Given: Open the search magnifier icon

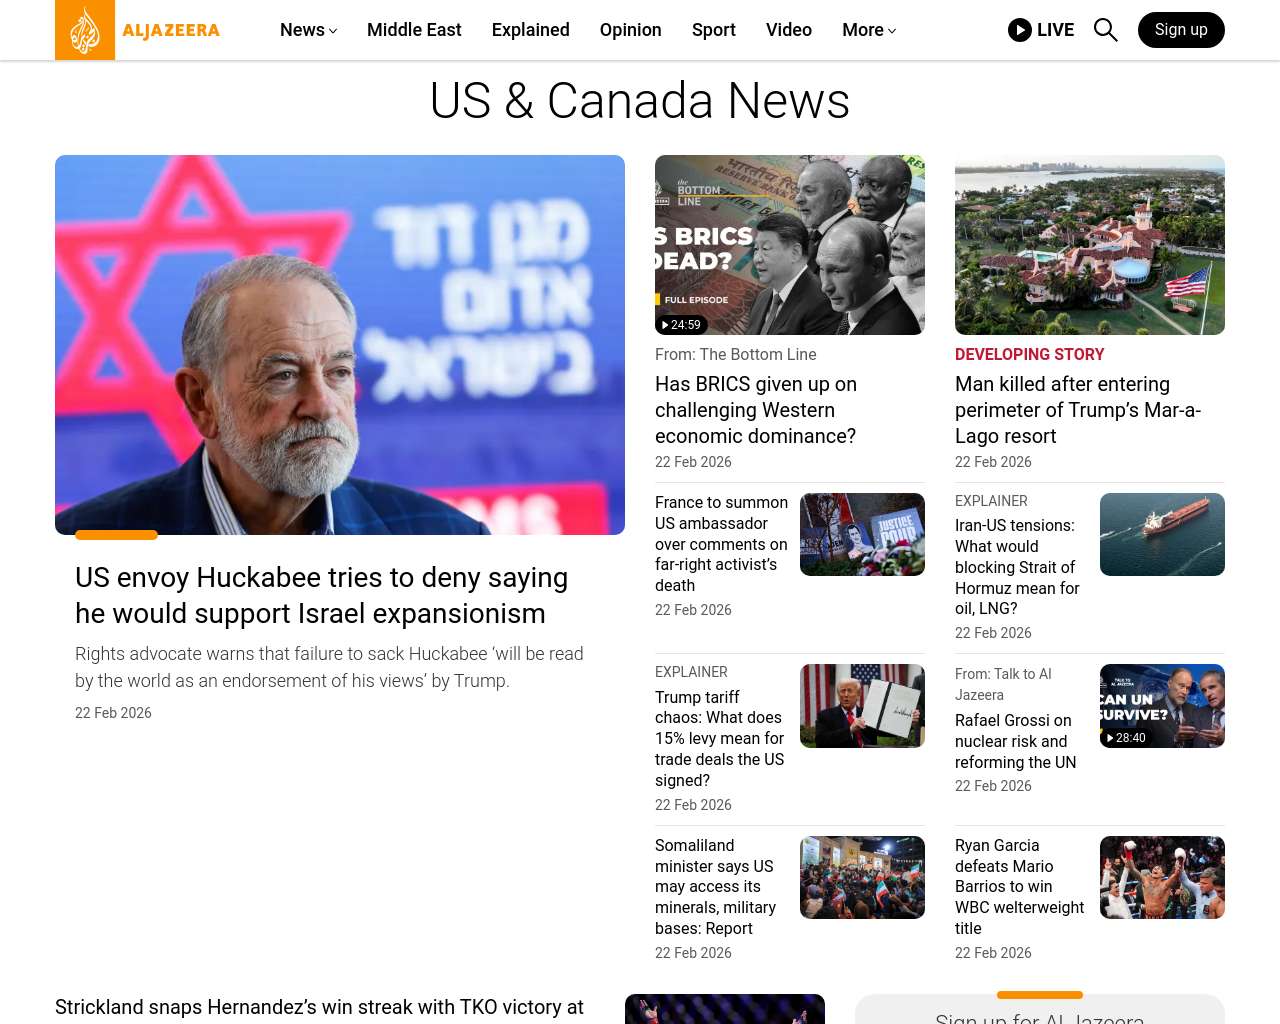Looking at the screenshot, I should (x=1105, y=30).
